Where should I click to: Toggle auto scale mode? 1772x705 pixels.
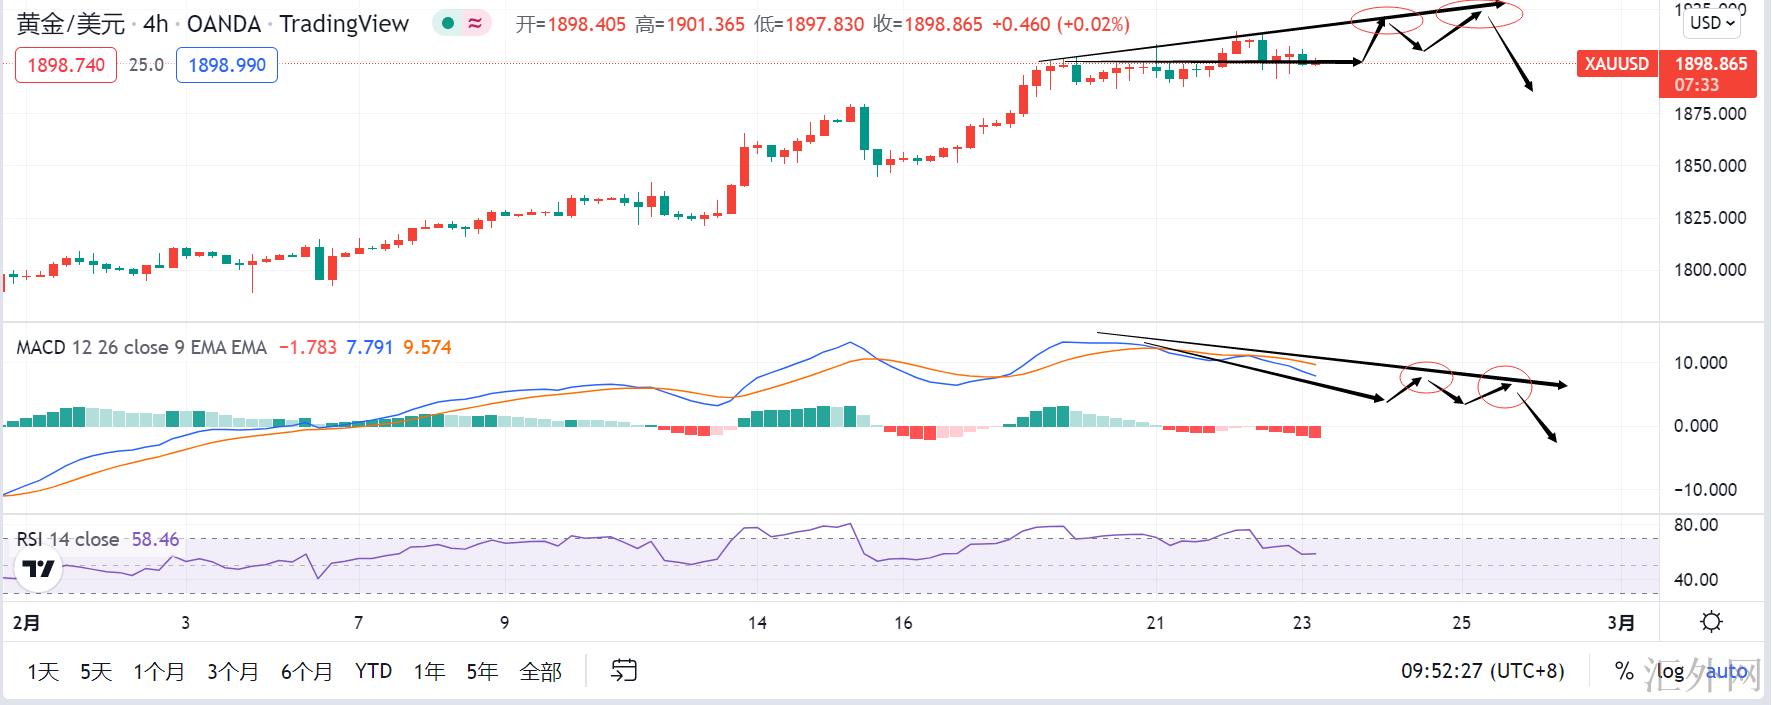[1727, 671]
